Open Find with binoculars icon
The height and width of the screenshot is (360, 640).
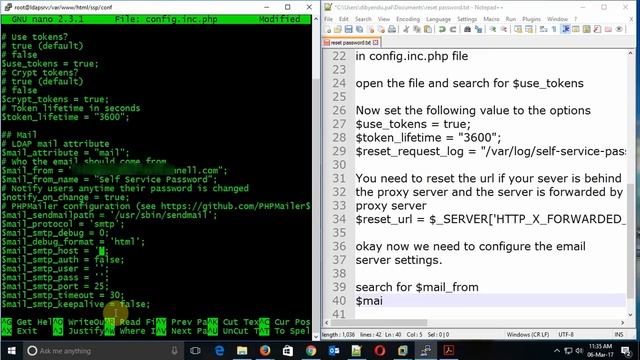click(468, 29)
